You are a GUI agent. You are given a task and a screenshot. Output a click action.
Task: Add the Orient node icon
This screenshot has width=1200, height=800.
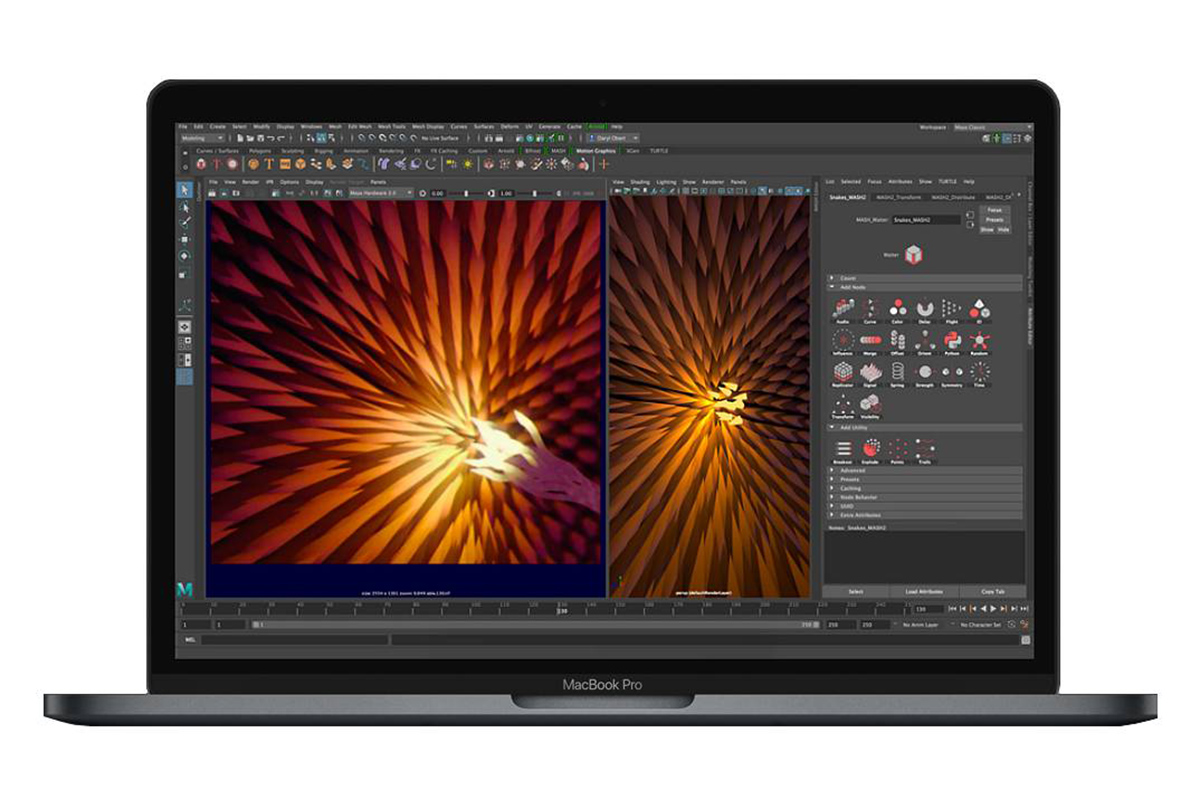pyautogui.click(x=925, y=340)
